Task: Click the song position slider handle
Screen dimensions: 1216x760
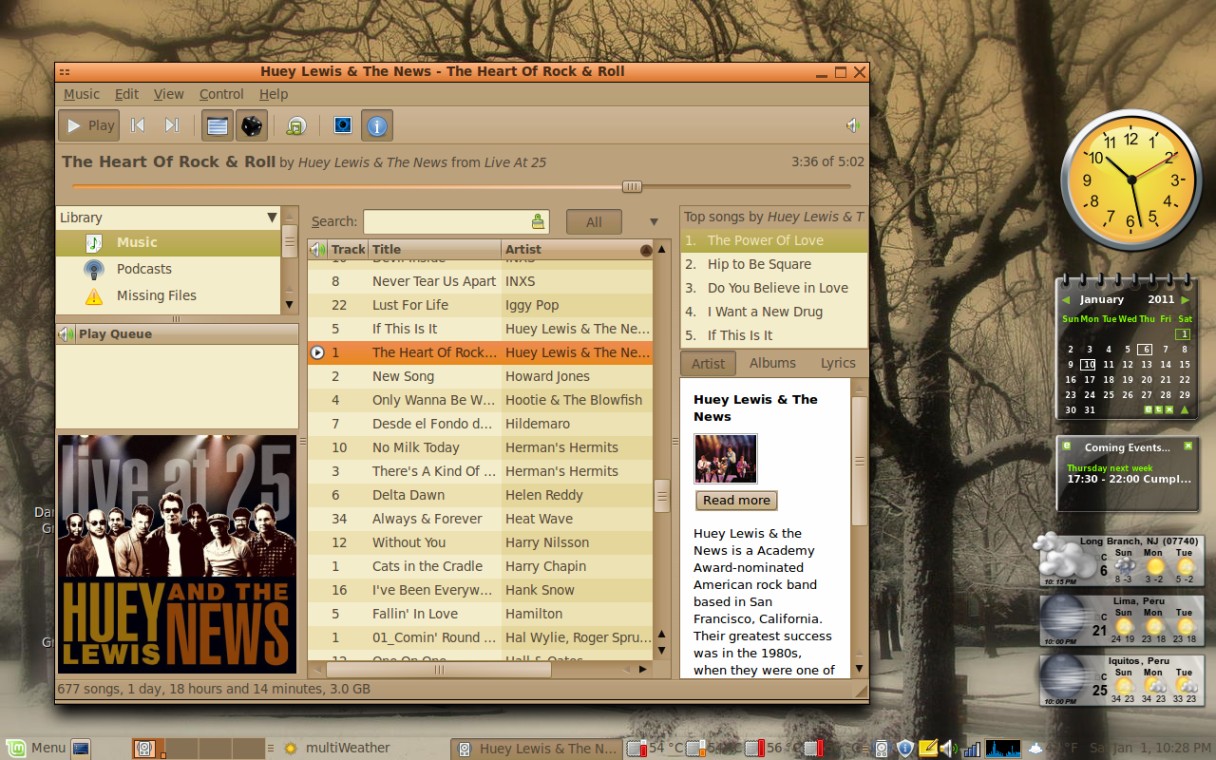Action: pos(632,186)
